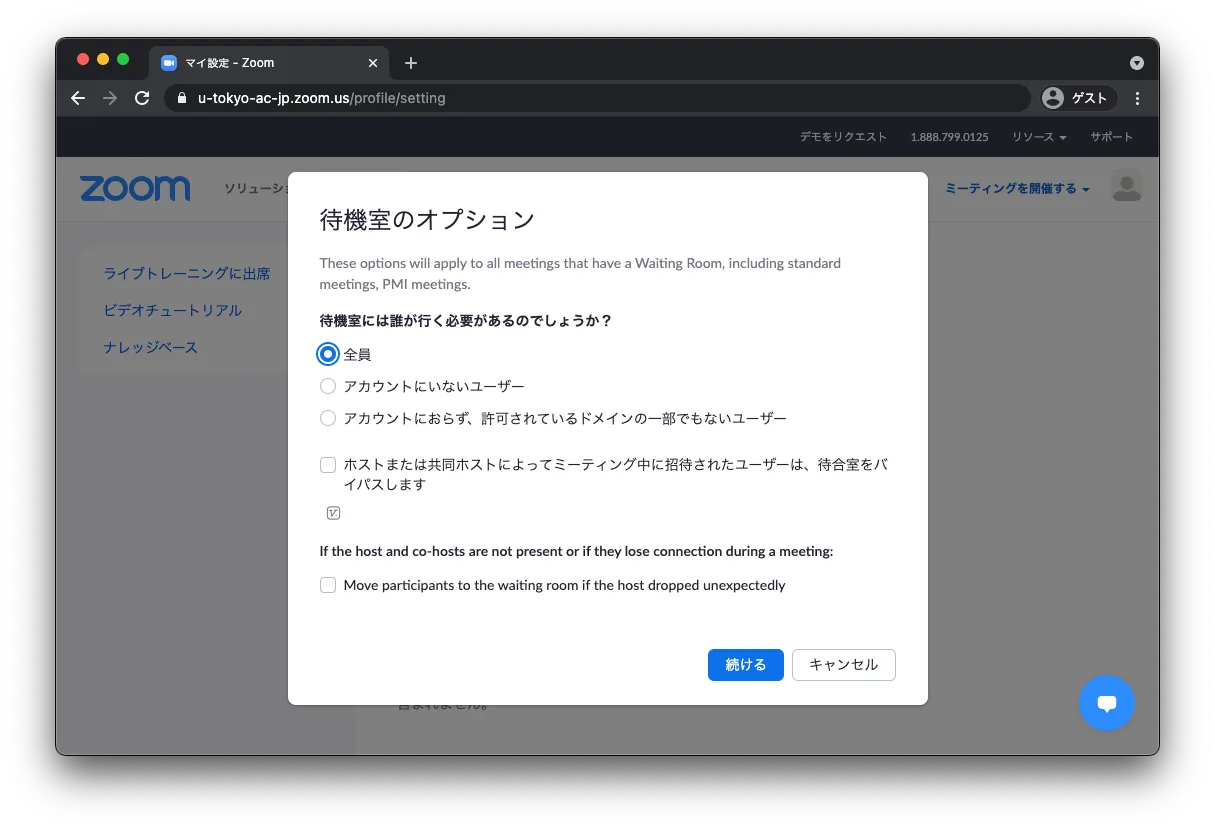This screenshot has width=1215, height=829.
Task: Open the tab search dropdown arrow
Action: [1137, 63]
